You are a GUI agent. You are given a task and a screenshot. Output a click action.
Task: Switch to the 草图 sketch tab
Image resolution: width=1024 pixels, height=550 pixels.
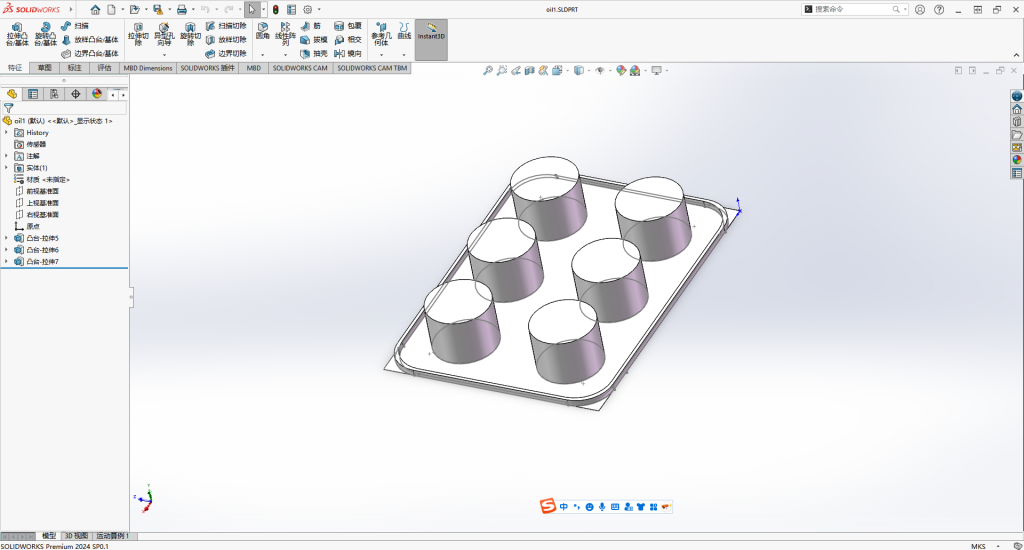coord(44,68)
